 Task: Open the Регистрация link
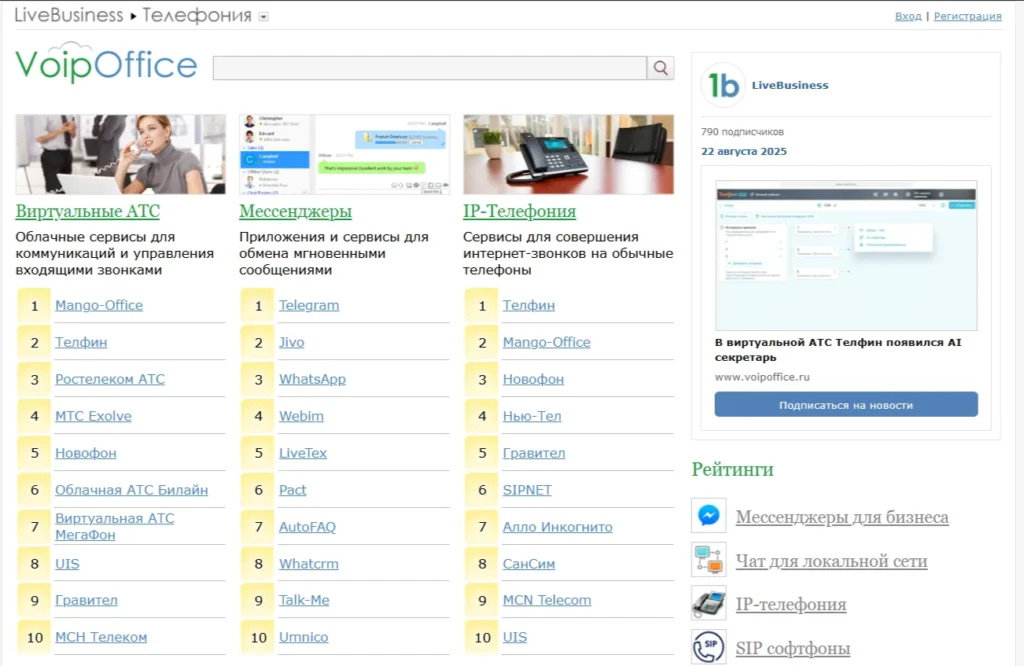tap(967, 16)
